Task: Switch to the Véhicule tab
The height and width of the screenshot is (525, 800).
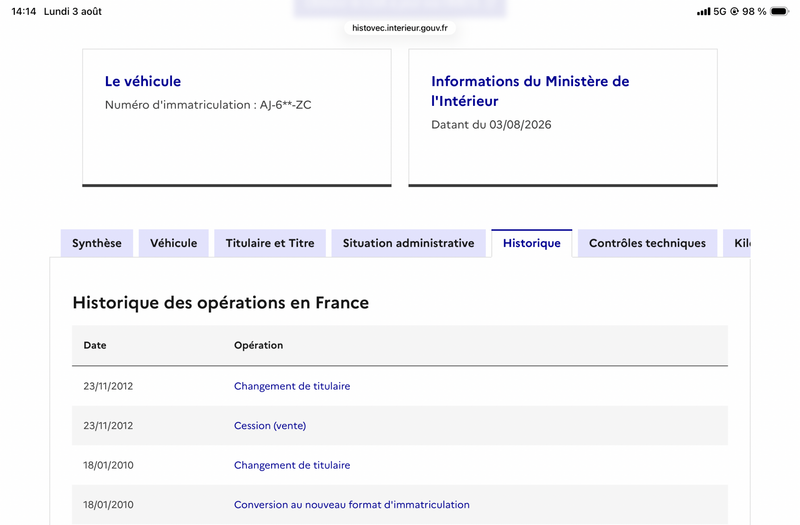Action: [x=173, y=243]
